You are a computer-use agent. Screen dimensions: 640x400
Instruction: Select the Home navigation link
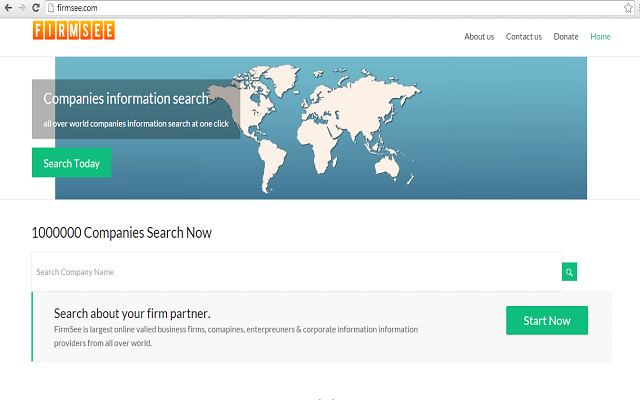(x=600, y=37)
